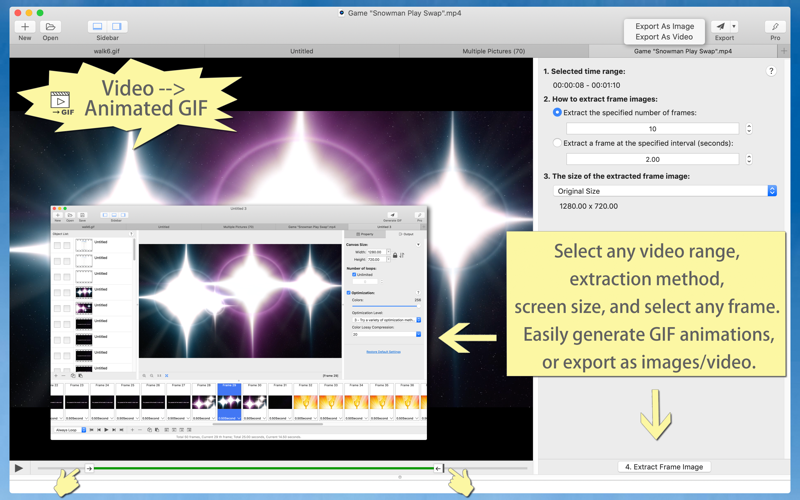The image size is (800, 500).
Task: Click the green selected range bar
Action: tap(264, 468)
